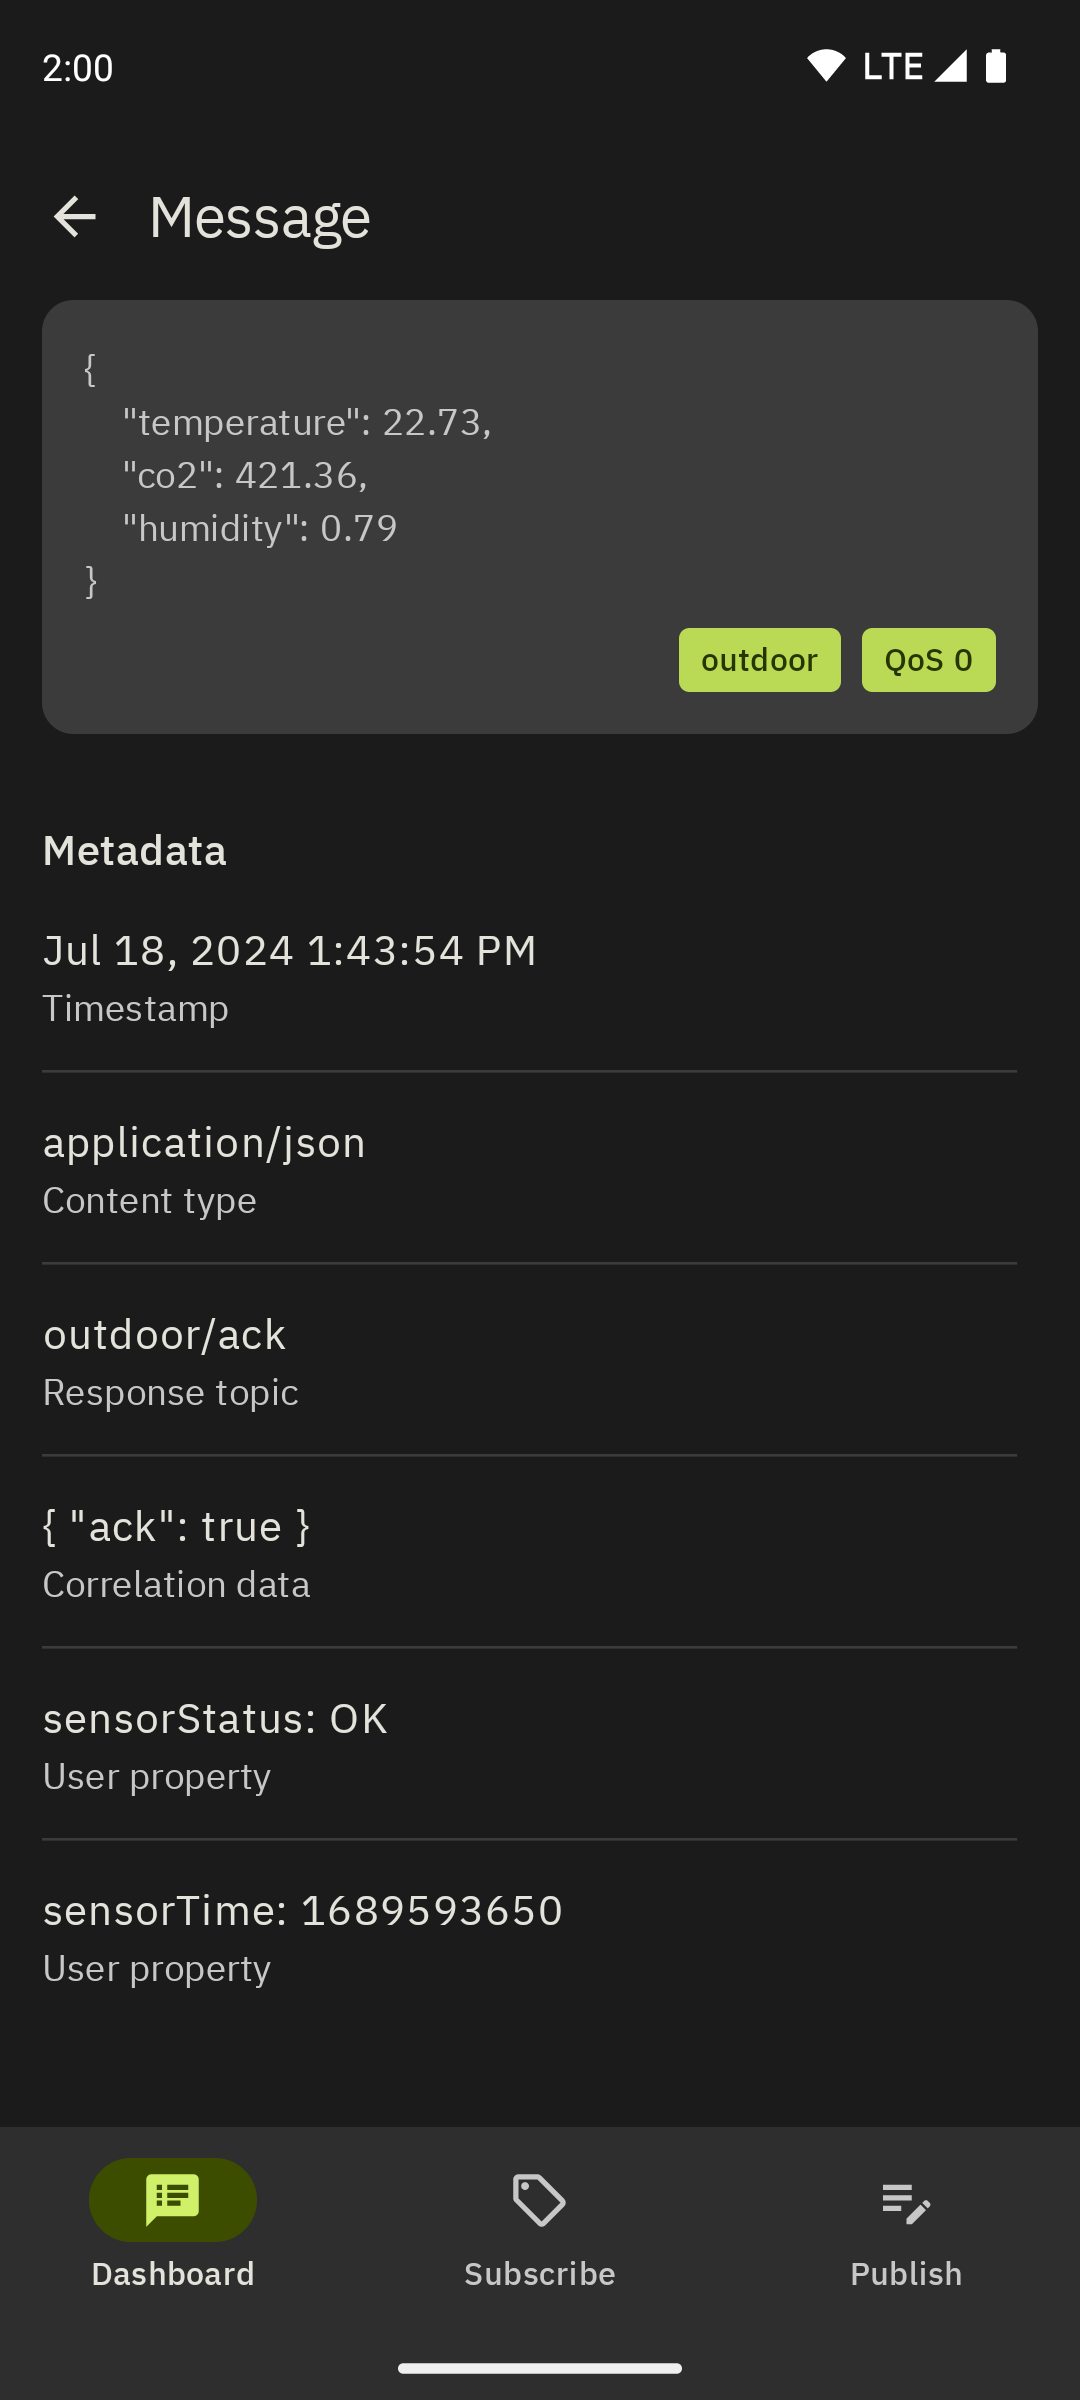Select the Timestamp metadata row

[529, 977]
